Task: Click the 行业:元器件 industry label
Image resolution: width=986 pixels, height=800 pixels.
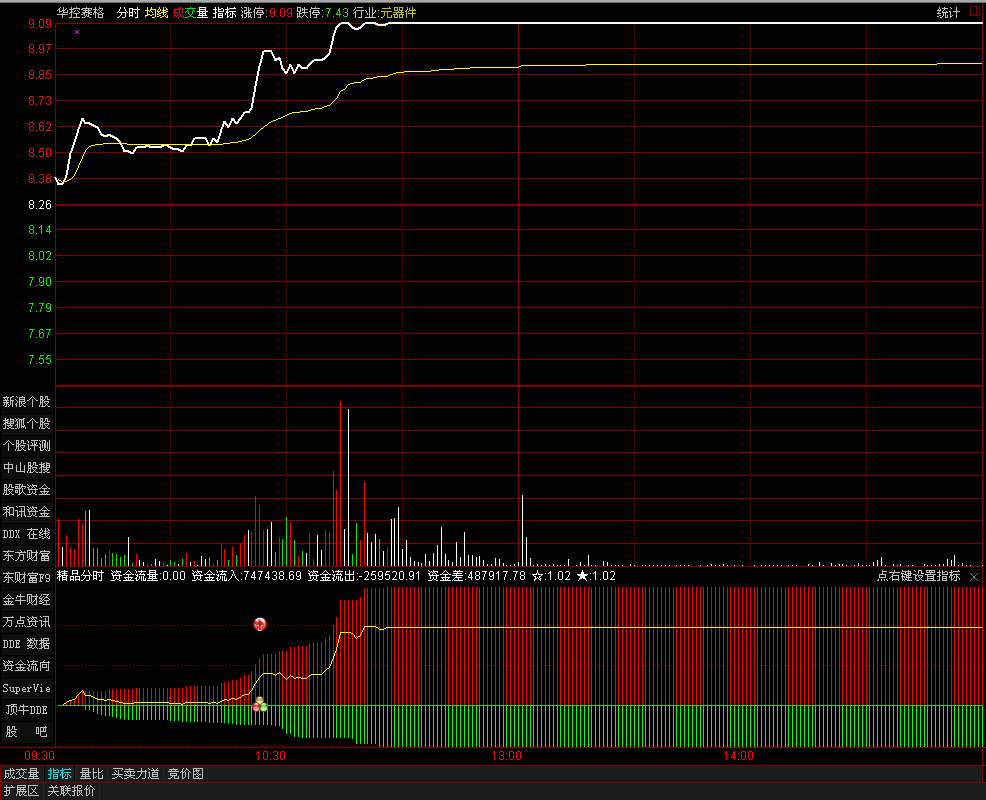Action: pos(385,13)
